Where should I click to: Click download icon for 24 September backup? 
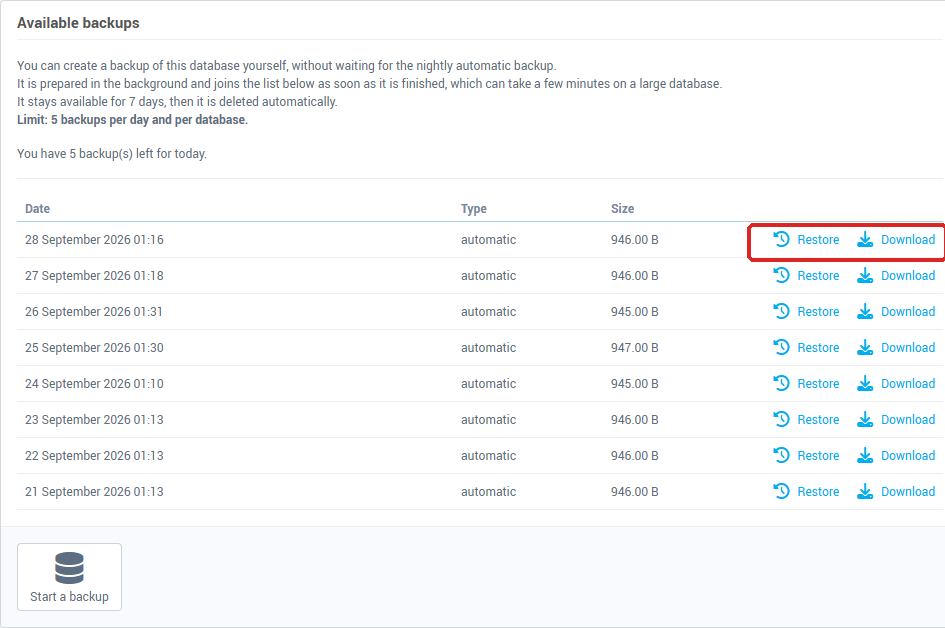(x=865, y=383)
